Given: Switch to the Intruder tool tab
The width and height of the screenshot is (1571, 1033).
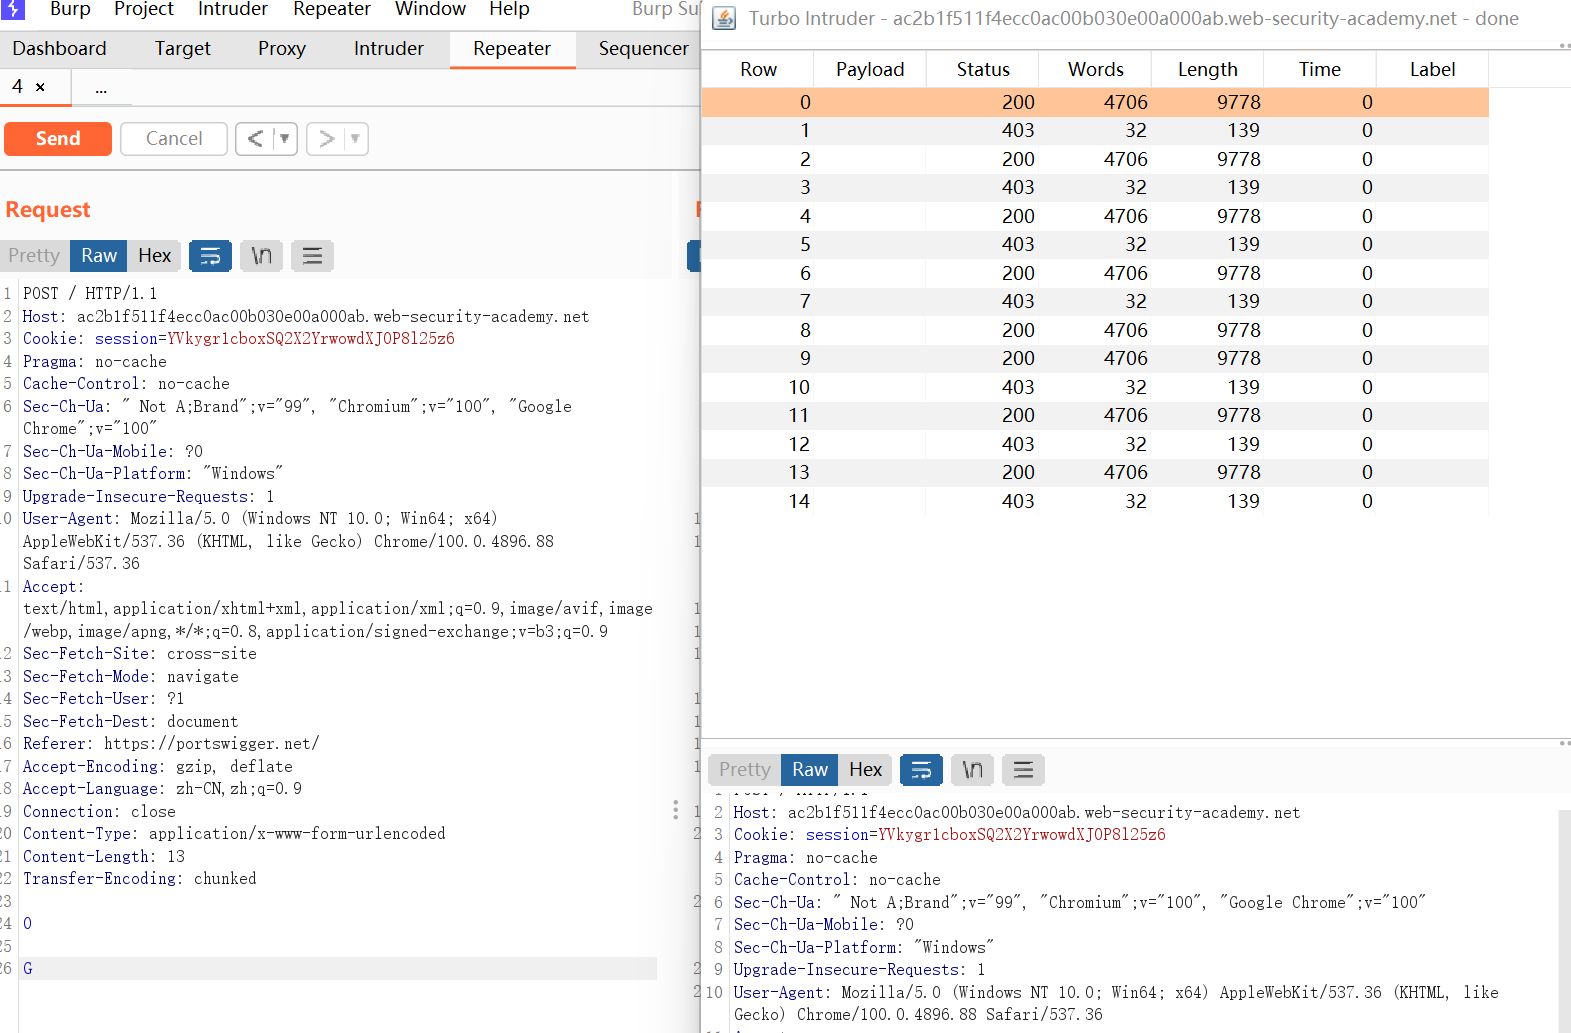Looking at the screenshot, I should point(389,49).
